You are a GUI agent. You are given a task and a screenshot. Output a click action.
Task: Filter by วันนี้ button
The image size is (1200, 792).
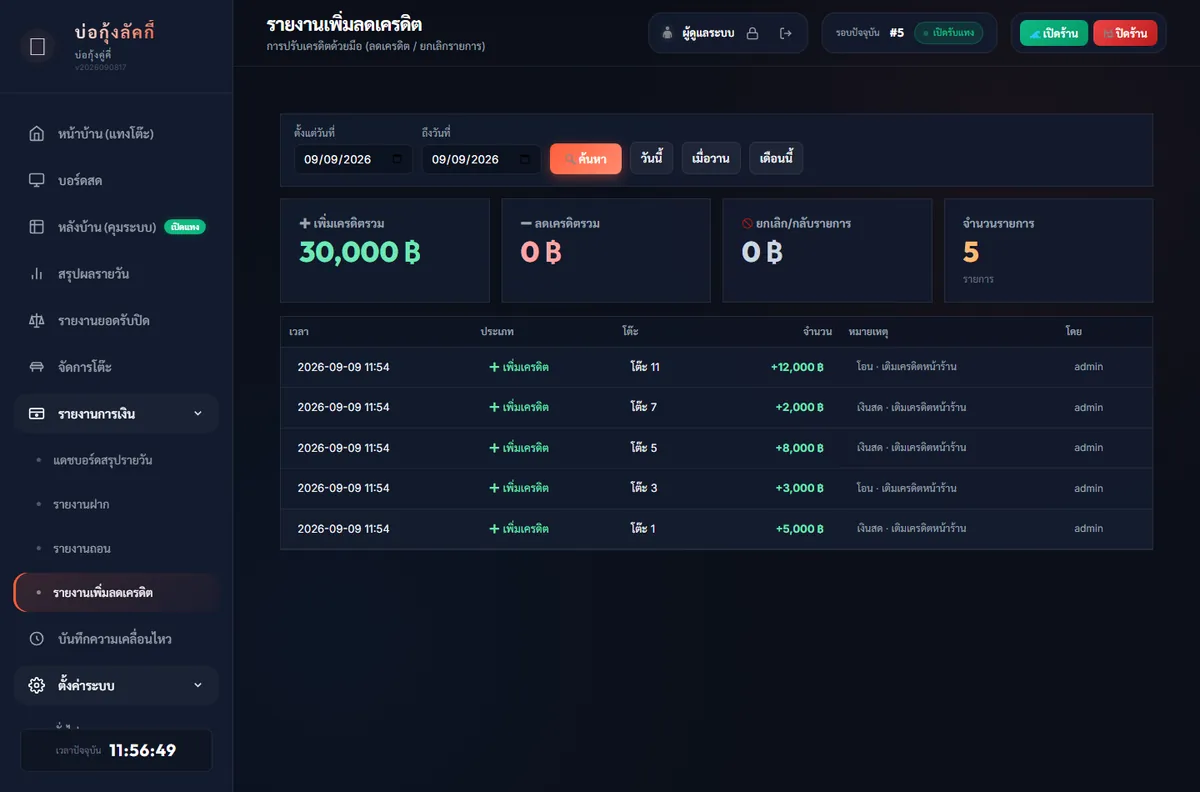coord(652,159)
